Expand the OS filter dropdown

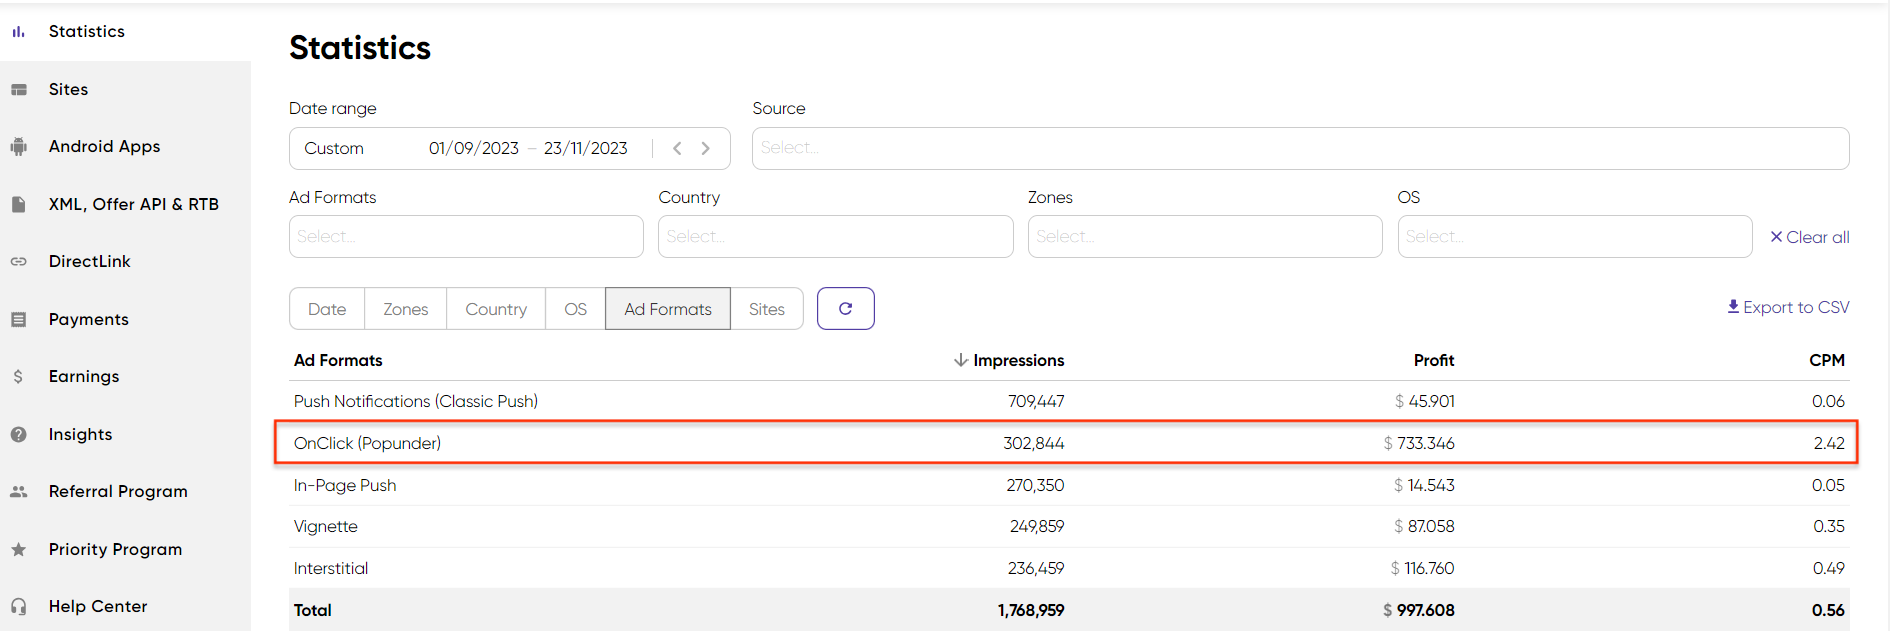click(1574, 237)
